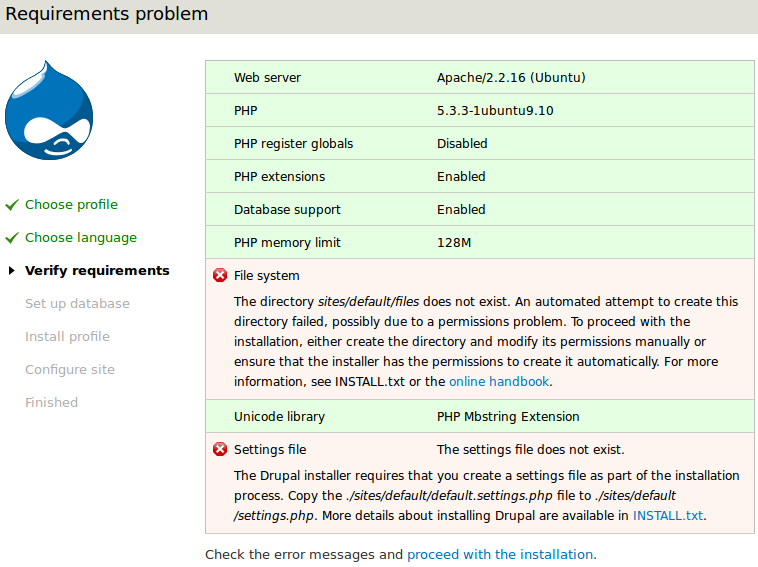Click the green checkmark beside Choose profile
Viewport: 758px width, 567px height.
[x=12, y=205]
